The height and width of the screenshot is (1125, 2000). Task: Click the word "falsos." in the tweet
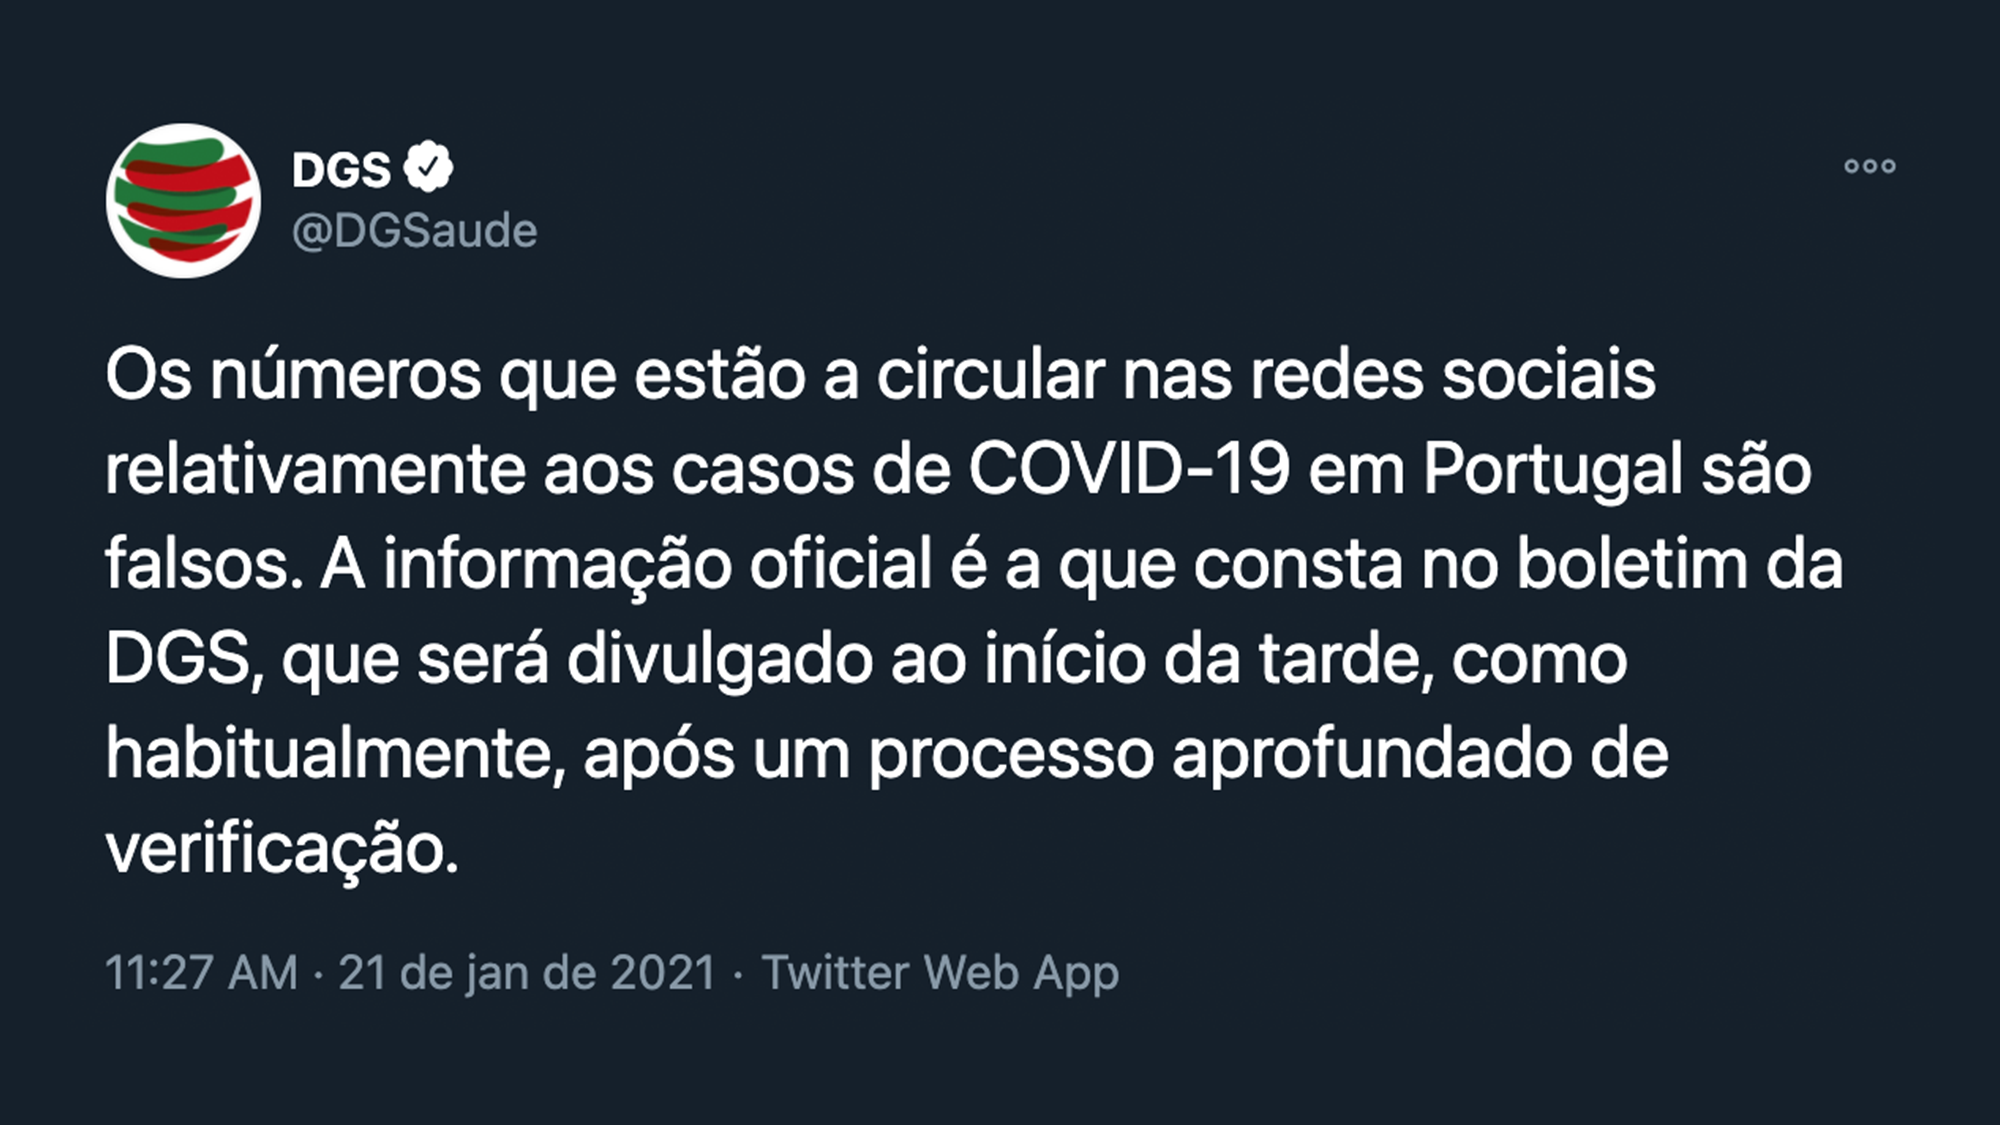pos(204,564)
